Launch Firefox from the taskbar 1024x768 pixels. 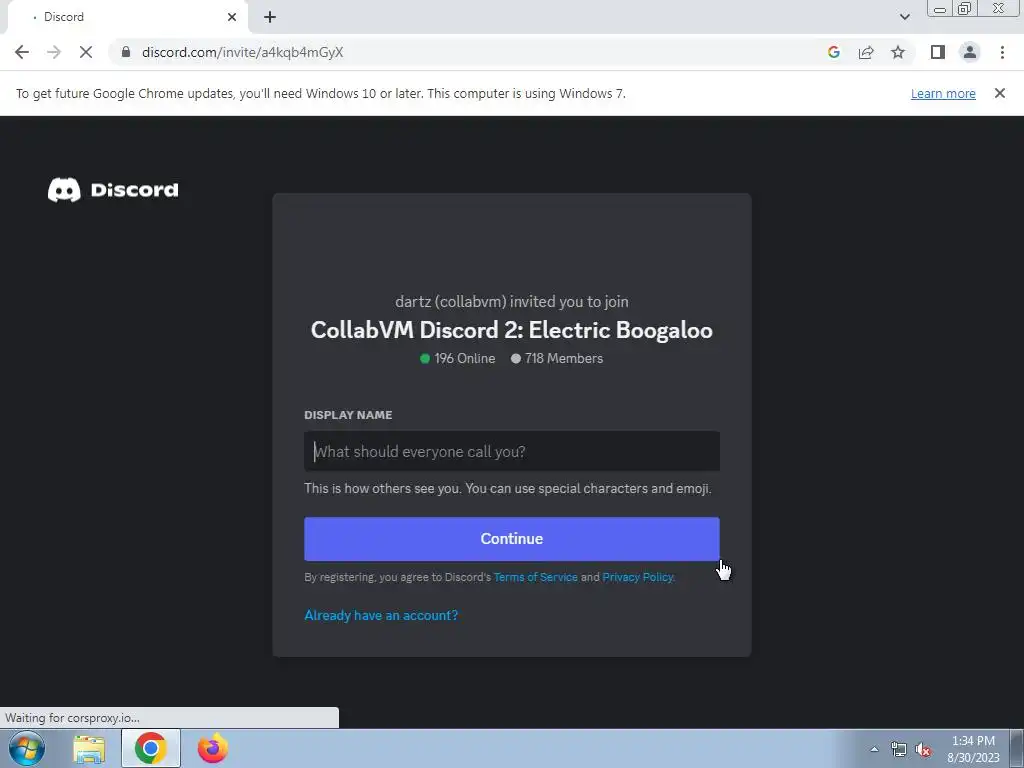(x=213, y=748)
